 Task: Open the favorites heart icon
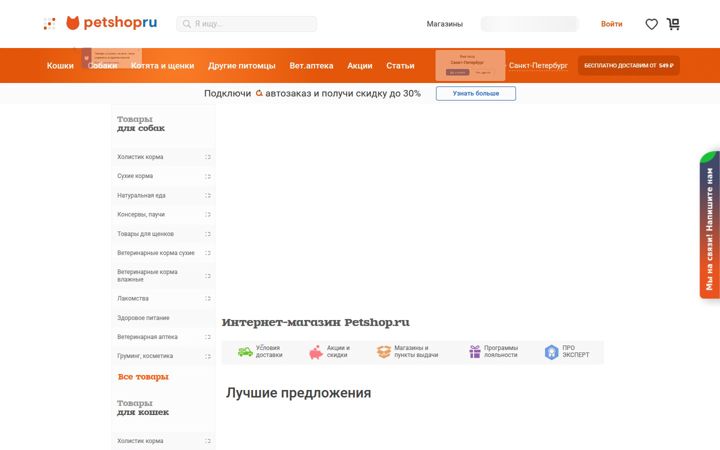(x=651, y=24)
